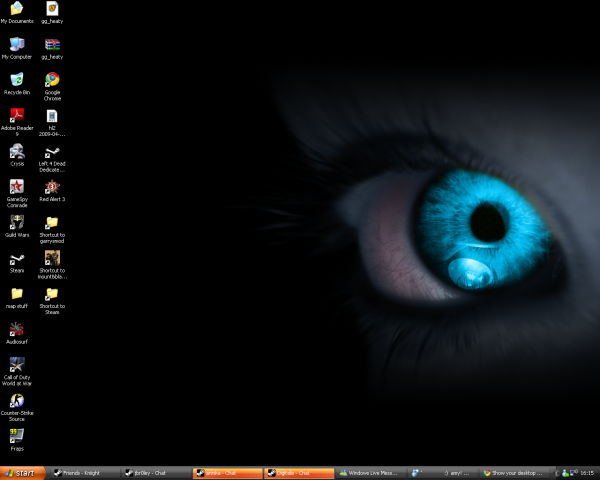Select the My Computer icon
Image resolution: width=600 pixels, height=480 pixels.
[x=17, y=45]
